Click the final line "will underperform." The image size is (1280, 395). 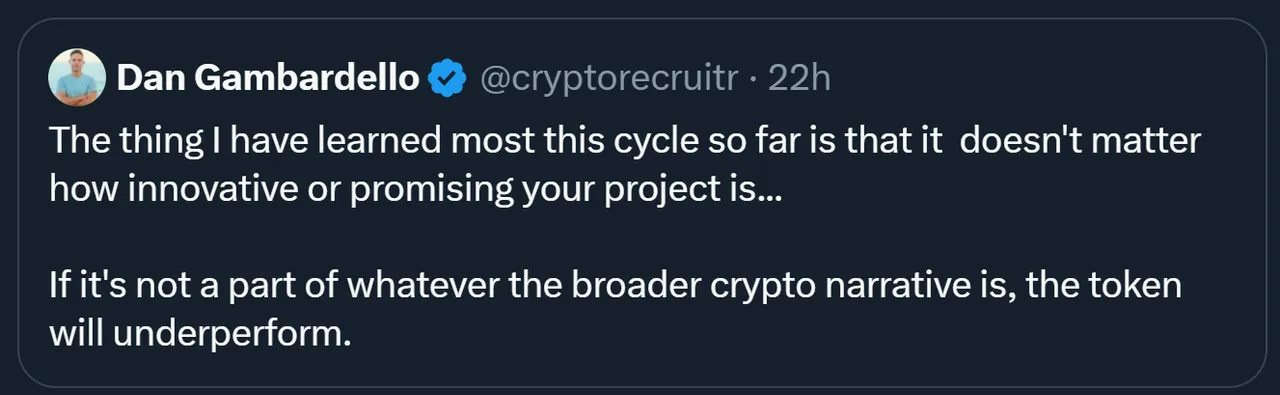200,334
